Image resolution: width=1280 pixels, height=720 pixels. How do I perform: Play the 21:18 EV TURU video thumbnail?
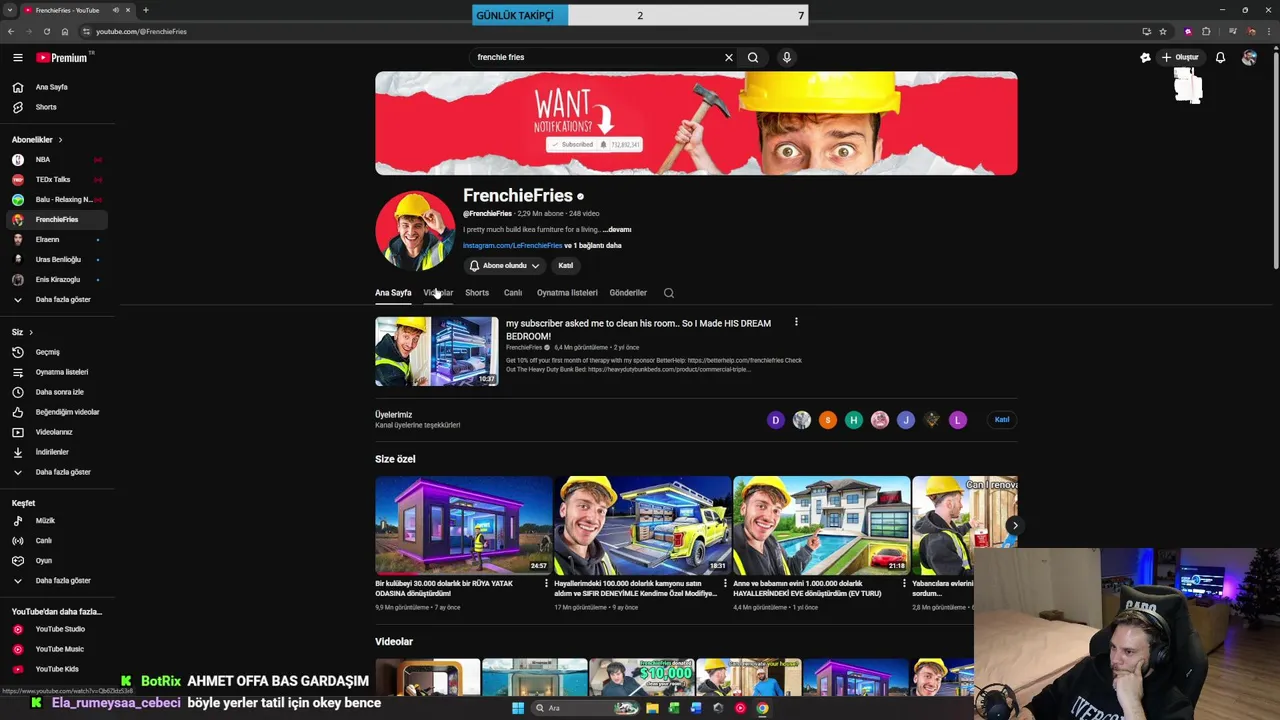pyautogui.click(x=821, y=525)
